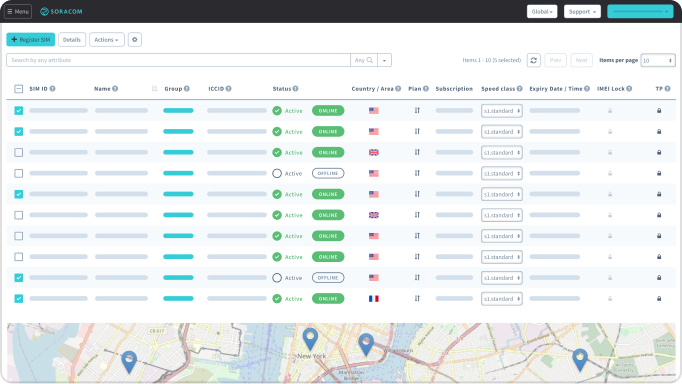682x384 pixels.
Task: Go to Next page
Action: click(x=581, y=60)
